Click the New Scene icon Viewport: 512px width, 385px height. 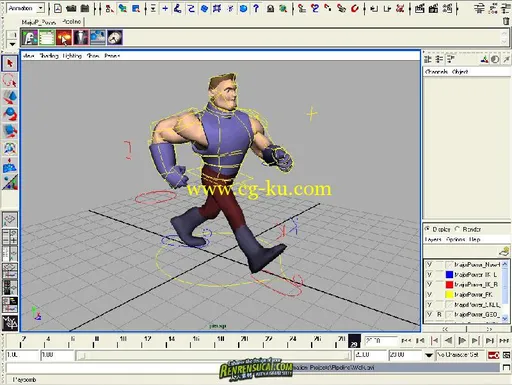58,8
